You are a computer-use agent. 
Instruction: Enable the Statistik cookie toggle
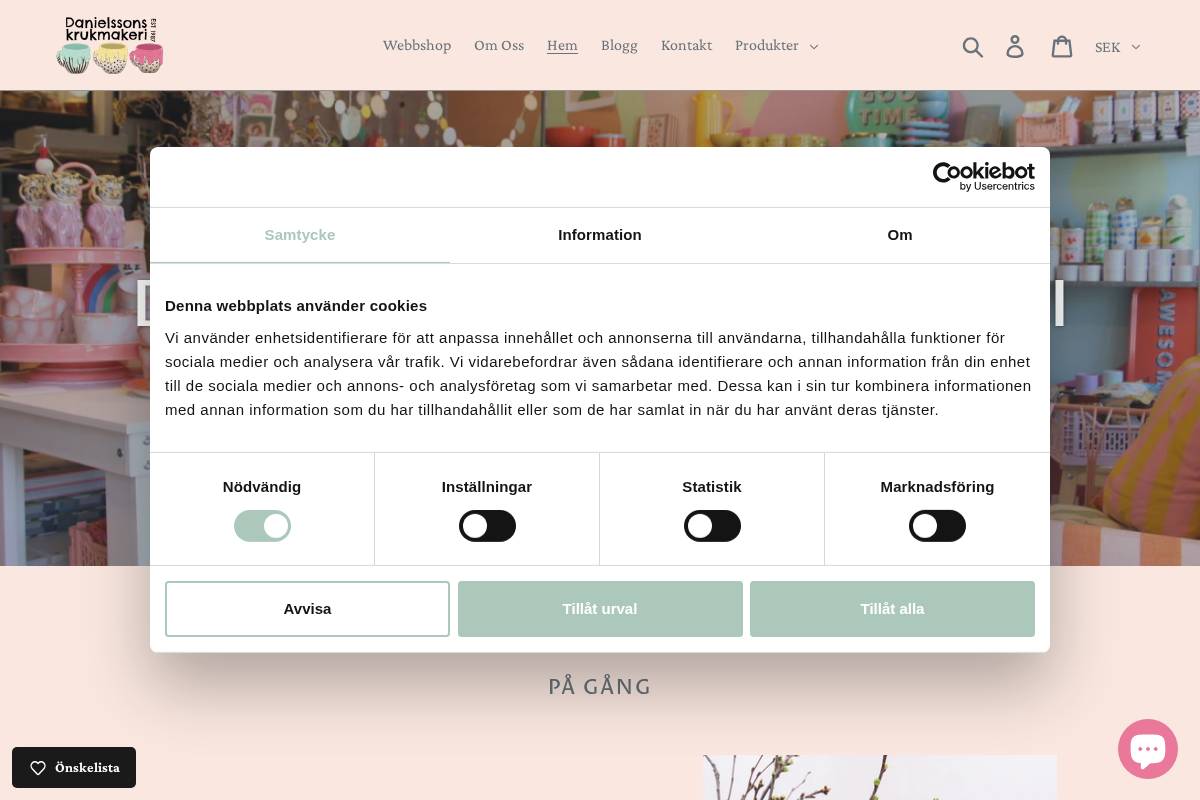click(x=712, y=526)
